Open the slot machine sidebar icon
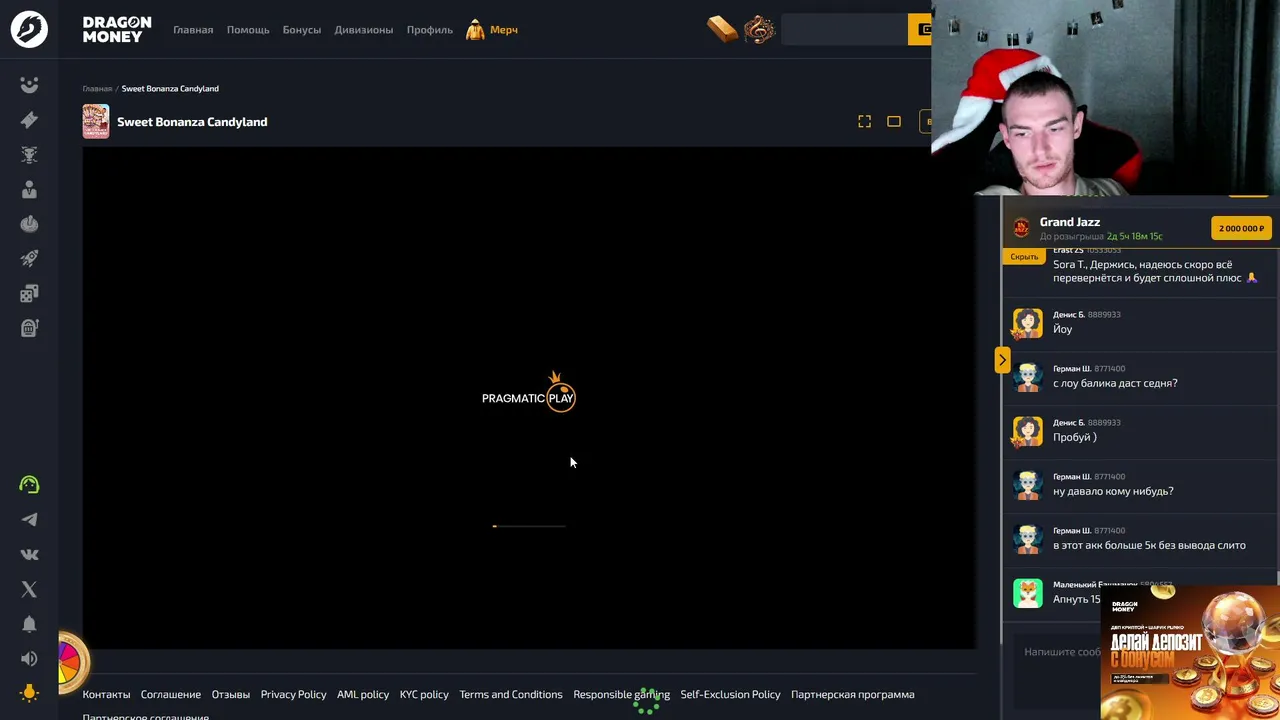Viewport: 1280px width, 720px height. pyautogui.click(x=29, y=328)
